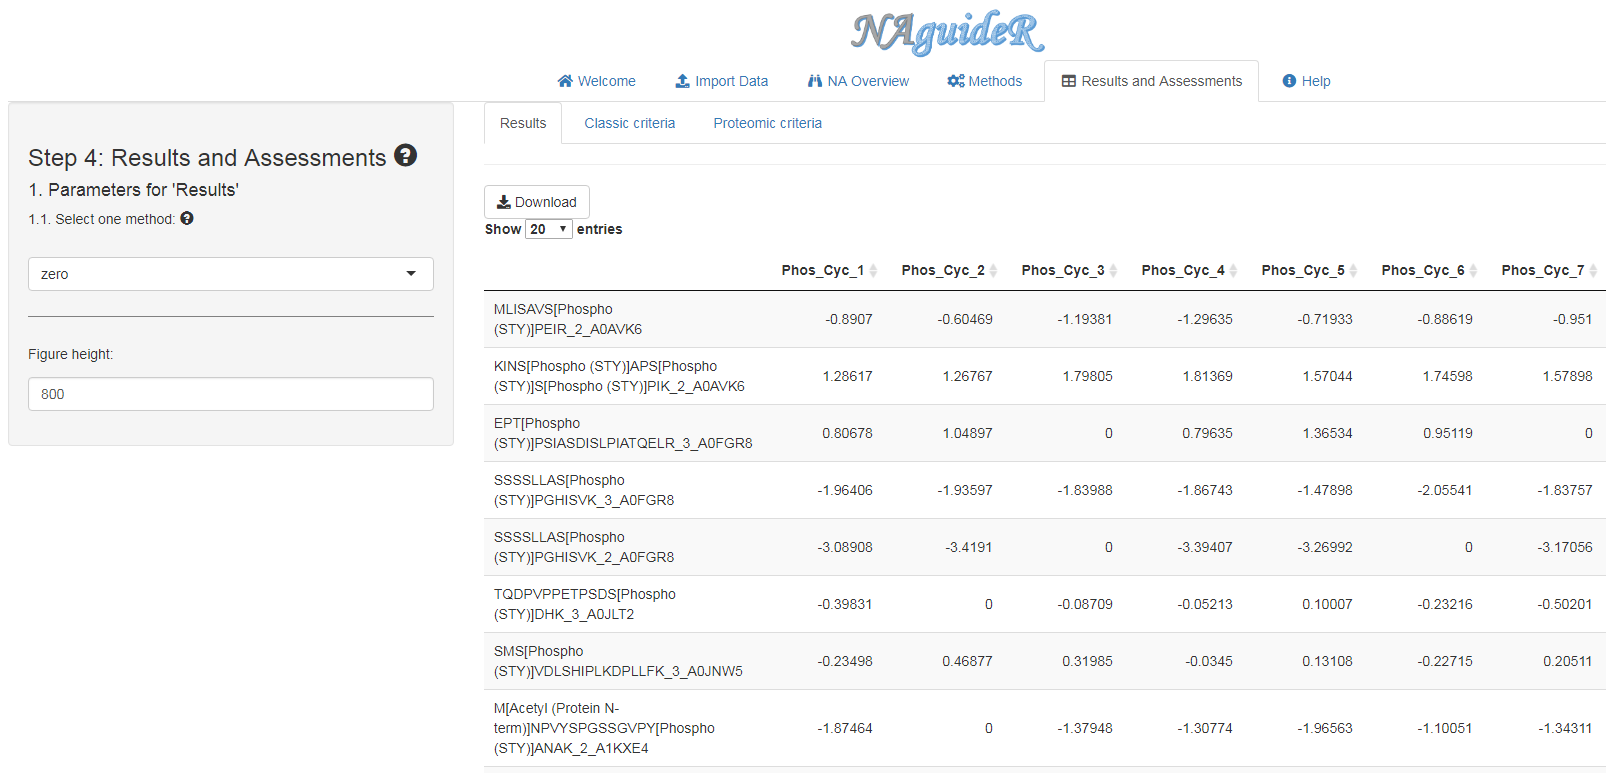1606x773 pixels.
Task: Switch to the Proteomic criteria tab
Action: (x=767, y=123)
